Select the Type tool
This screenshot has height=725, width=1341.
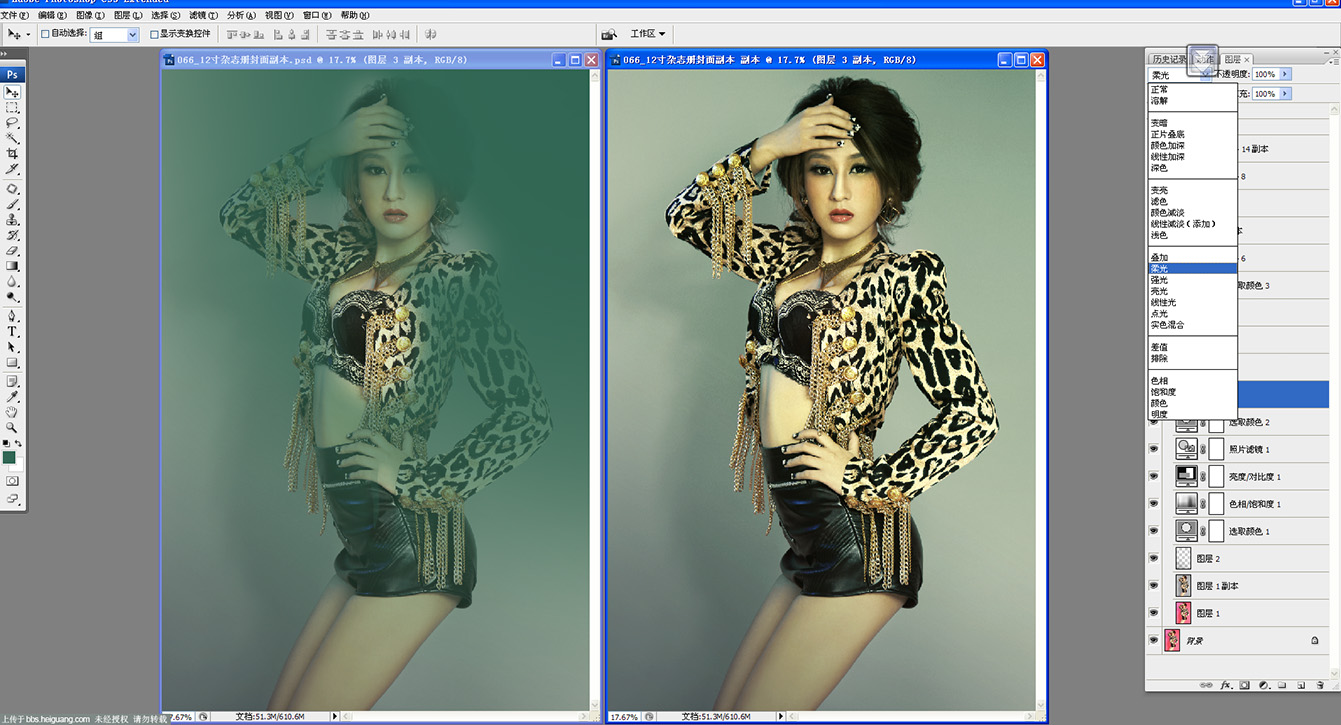[x=12, y=331]
